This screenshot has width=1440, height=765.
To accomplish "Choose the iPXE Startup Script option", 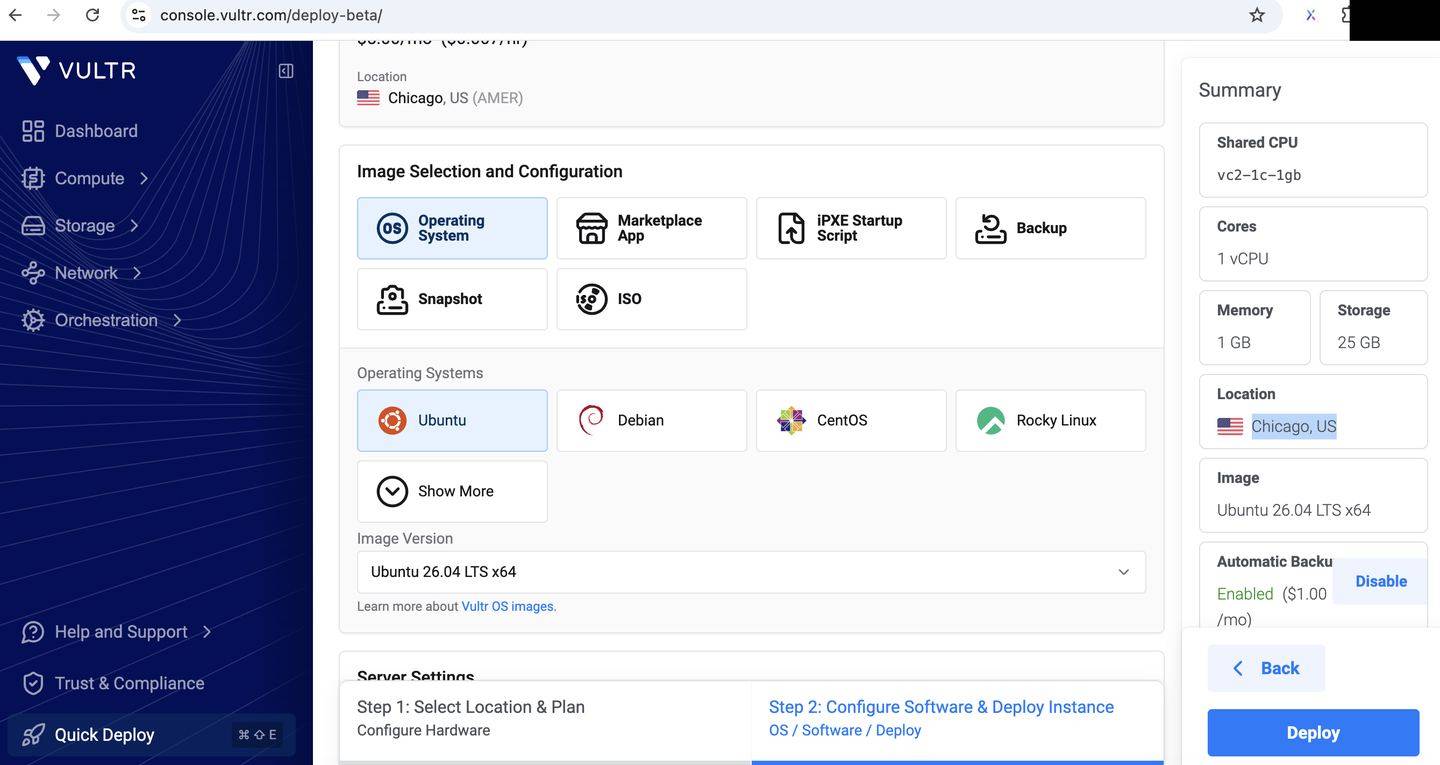I will (851, 228).
